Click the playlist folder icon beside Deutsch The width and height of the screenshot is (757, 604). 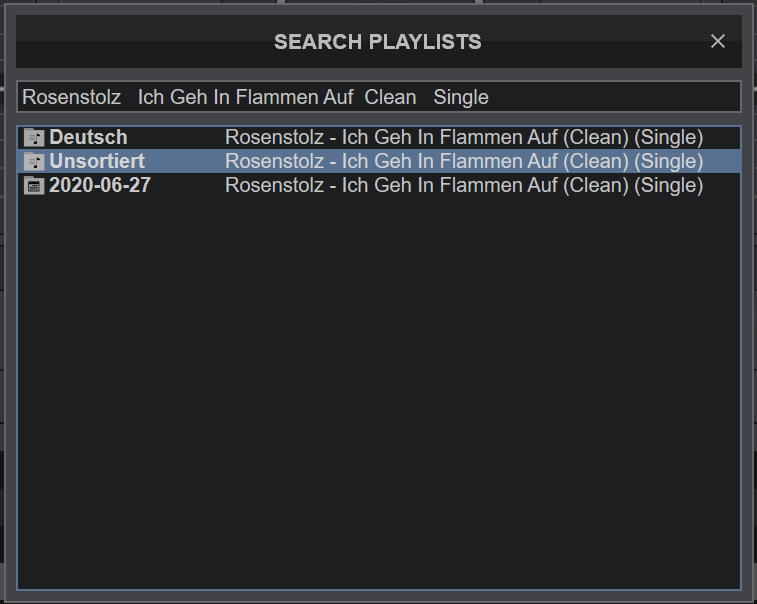click(34, 138)
